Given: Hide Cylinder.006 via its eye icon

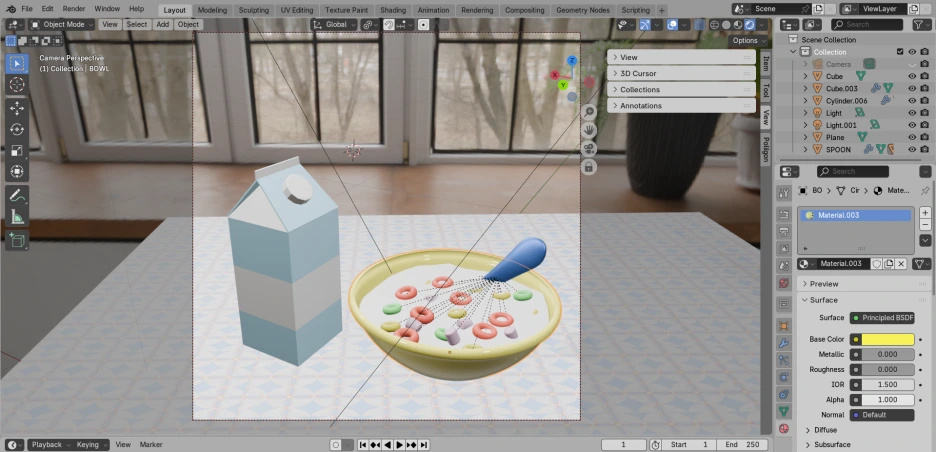Looking at the screenshot, I should click(912, 101).
